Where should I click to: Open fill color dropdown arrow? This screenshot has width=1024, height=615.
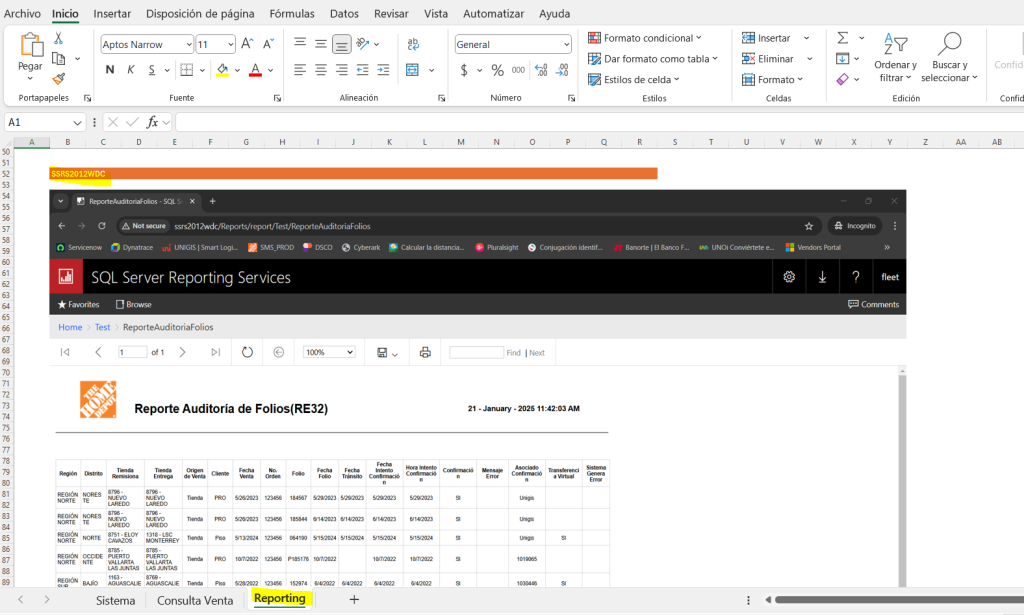click(x=237, y=70)
